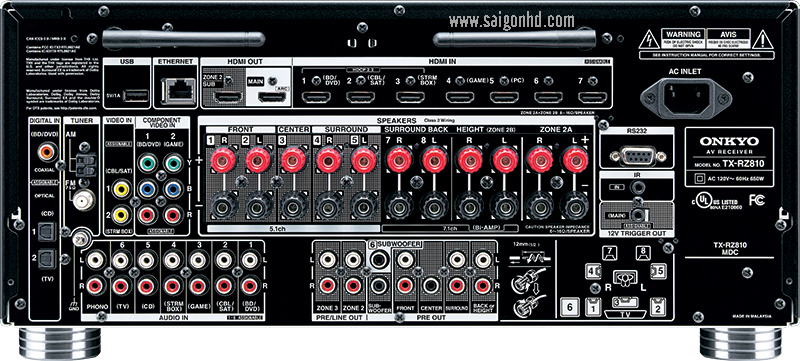Image resolution: width=800 pixels, height=361 pixels.
Task: Click the optical input 1 CD port
Action: pos(47,233)
